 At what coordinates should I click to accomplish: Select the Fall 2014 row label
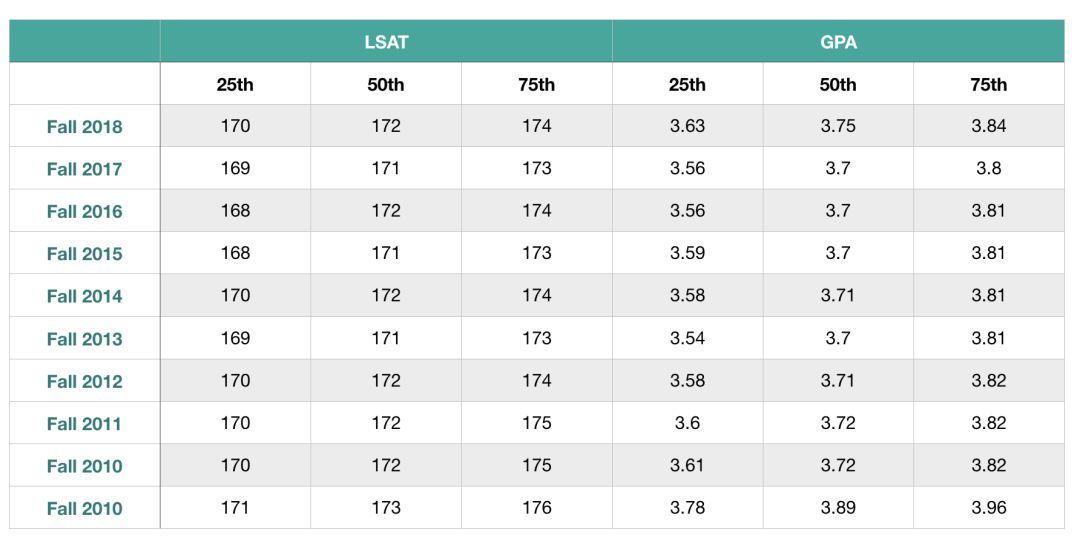point(85,296)
